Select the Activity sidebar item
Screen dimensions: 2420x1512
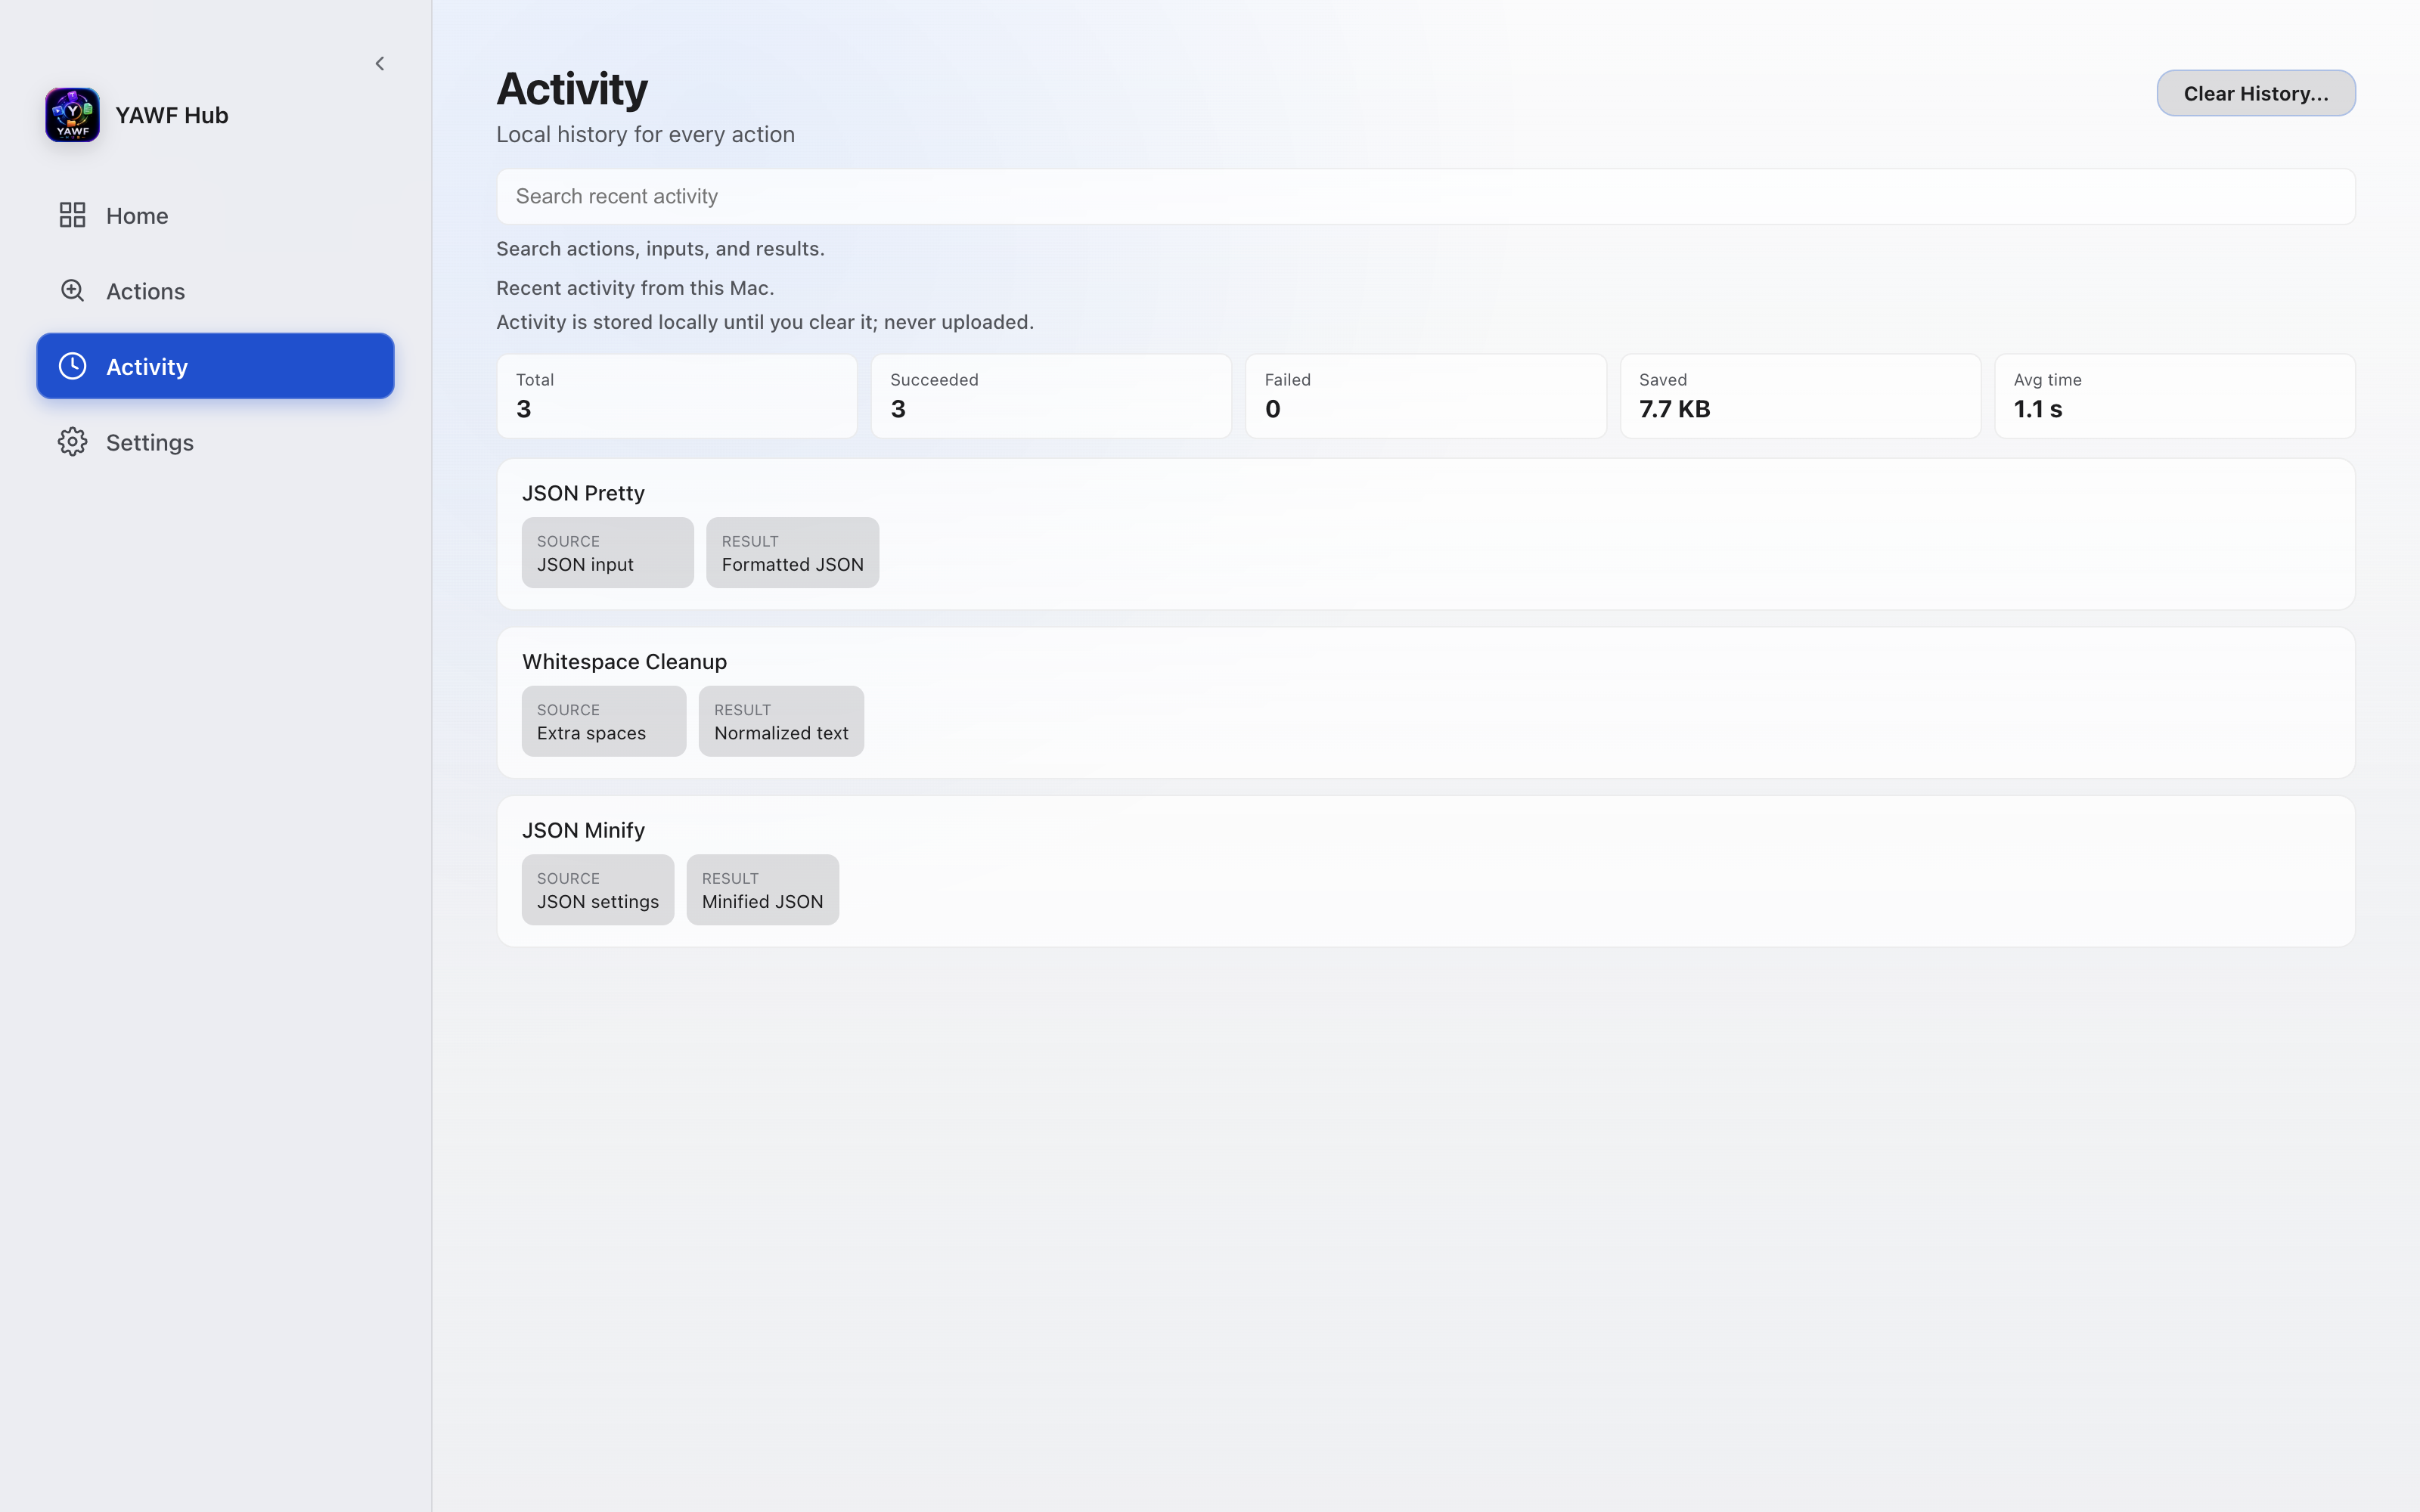pos(215,366)
